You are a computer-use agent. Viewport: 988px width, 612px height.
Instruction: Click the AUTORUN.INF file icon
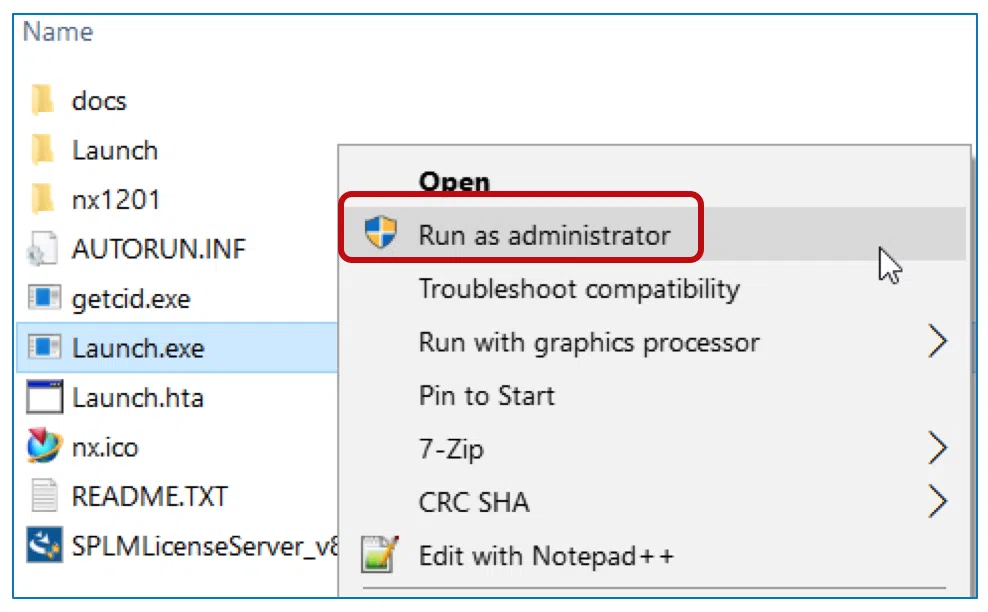click(x=43, y=248)
